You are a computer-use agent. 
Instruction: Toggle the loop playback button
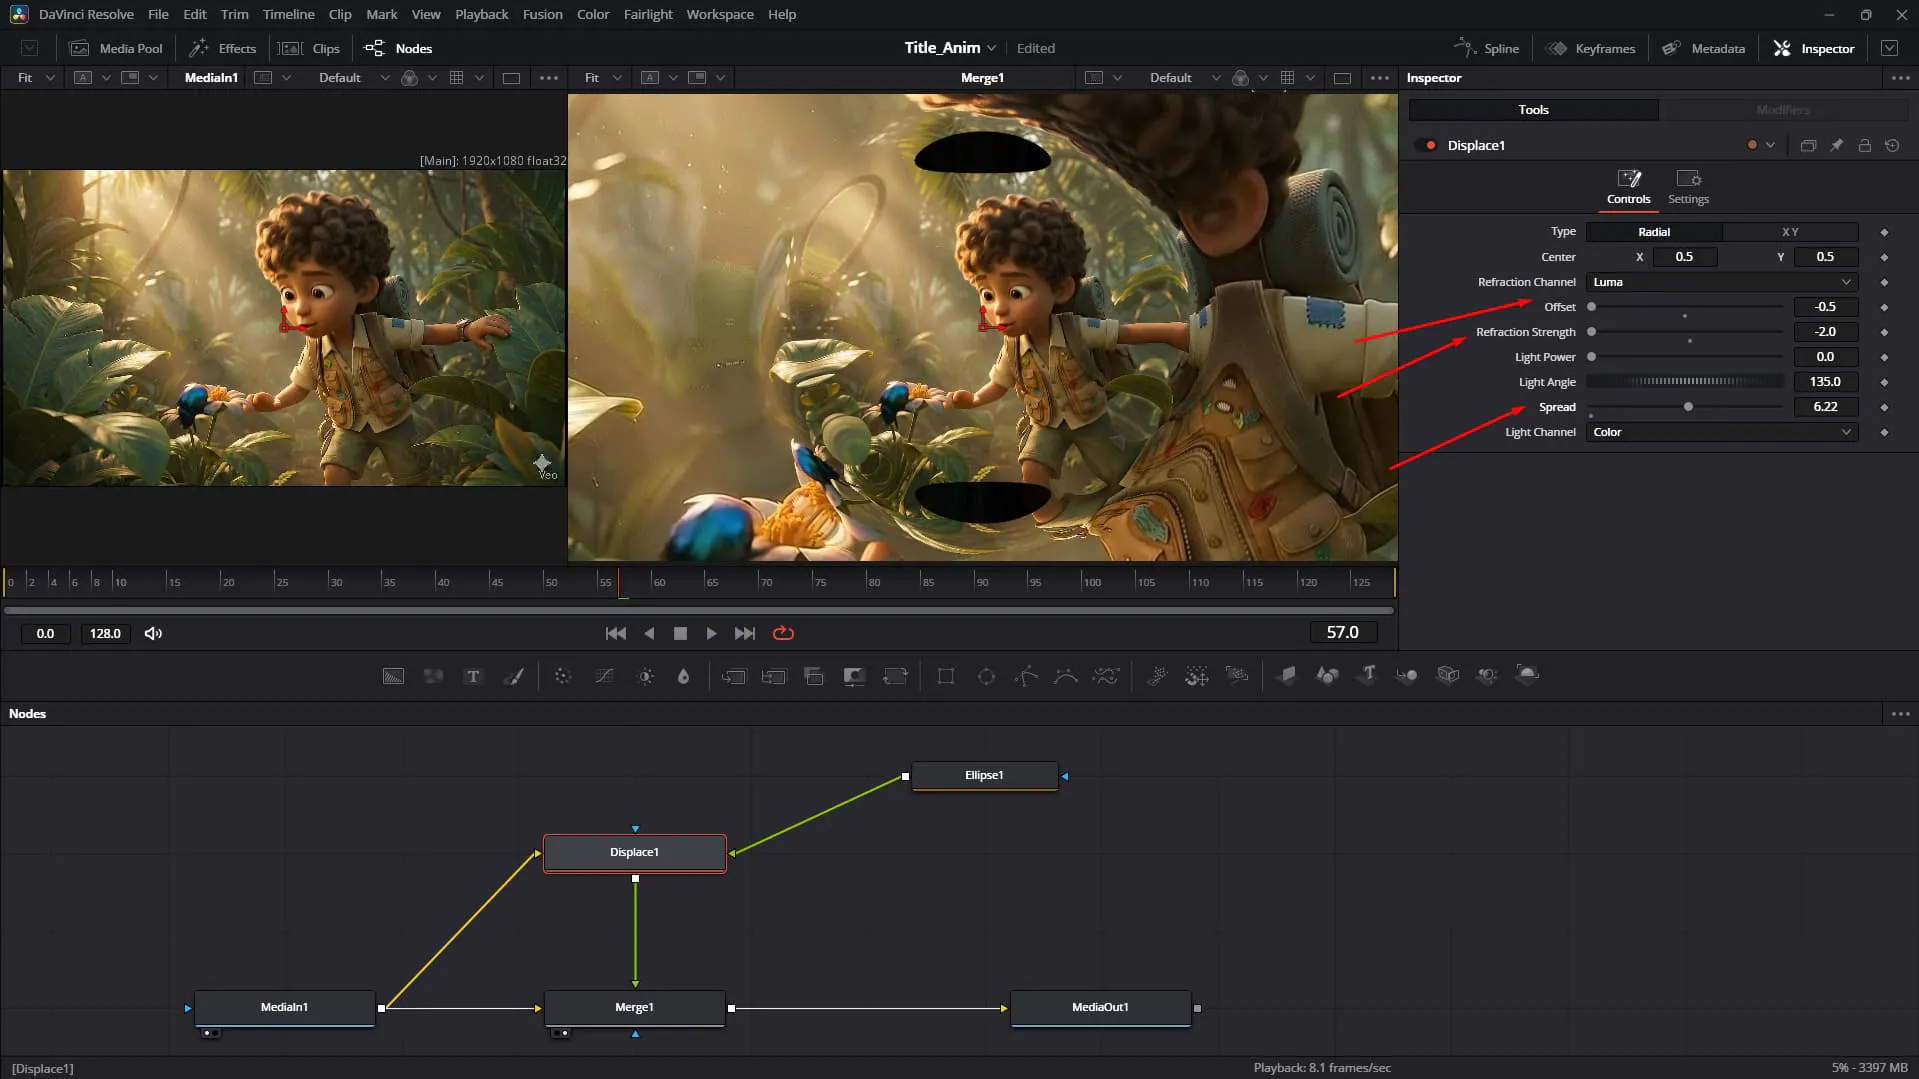[x=783, y=633]
